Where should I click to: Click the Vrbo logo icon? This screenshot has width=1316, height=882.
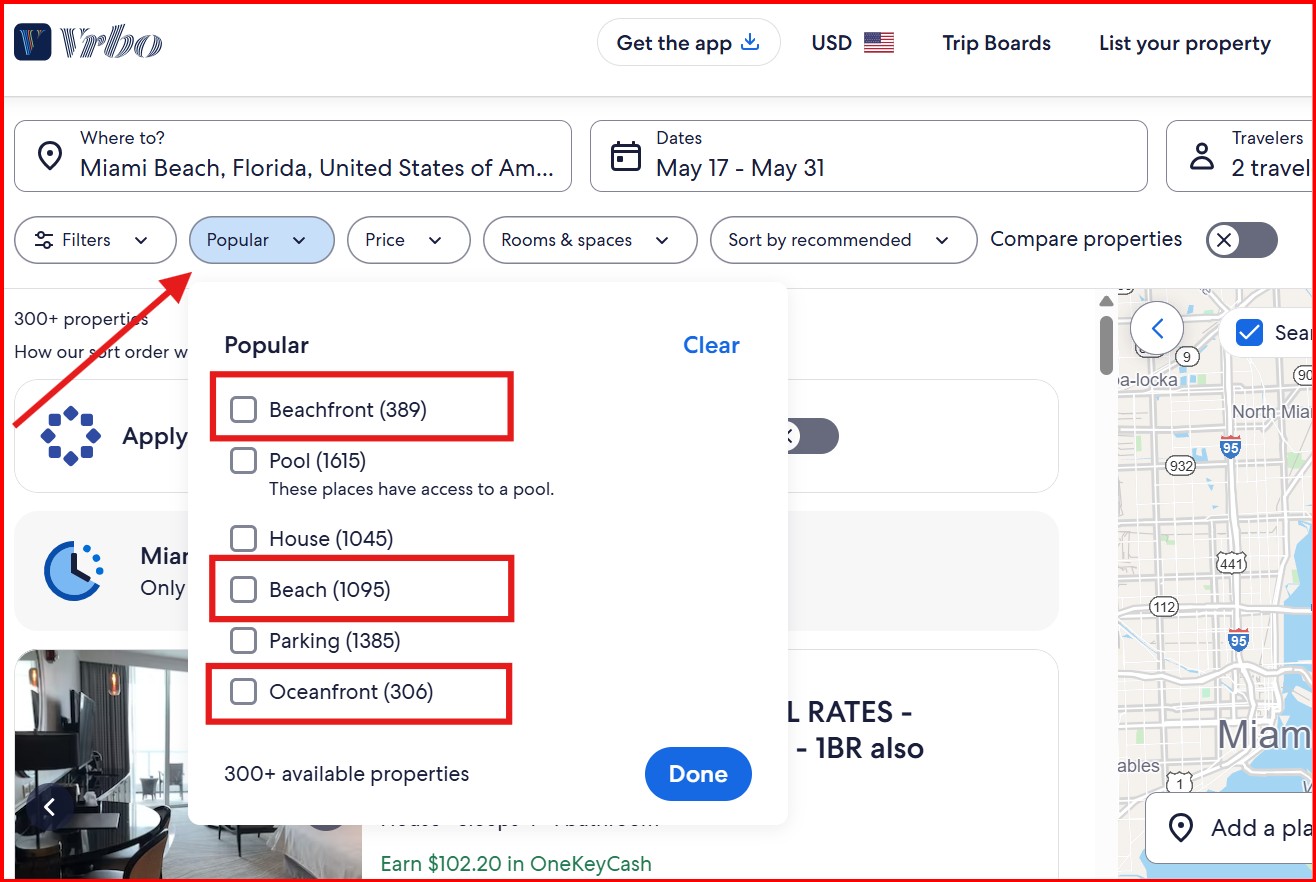(33, 43)
